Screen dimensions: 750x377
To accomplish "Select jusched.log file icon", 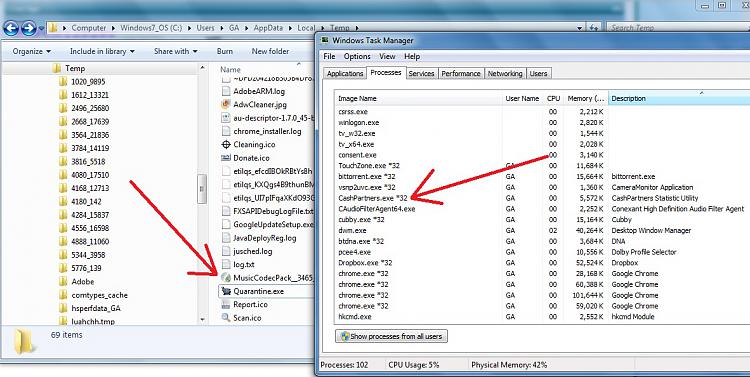I will click(226, 251).
